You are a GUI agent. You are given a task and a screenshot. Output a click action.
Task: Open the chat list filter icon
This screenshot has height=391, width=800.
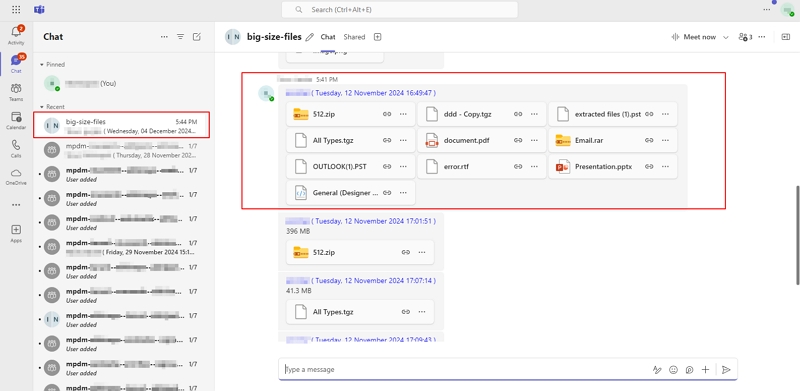coord(180,37)
